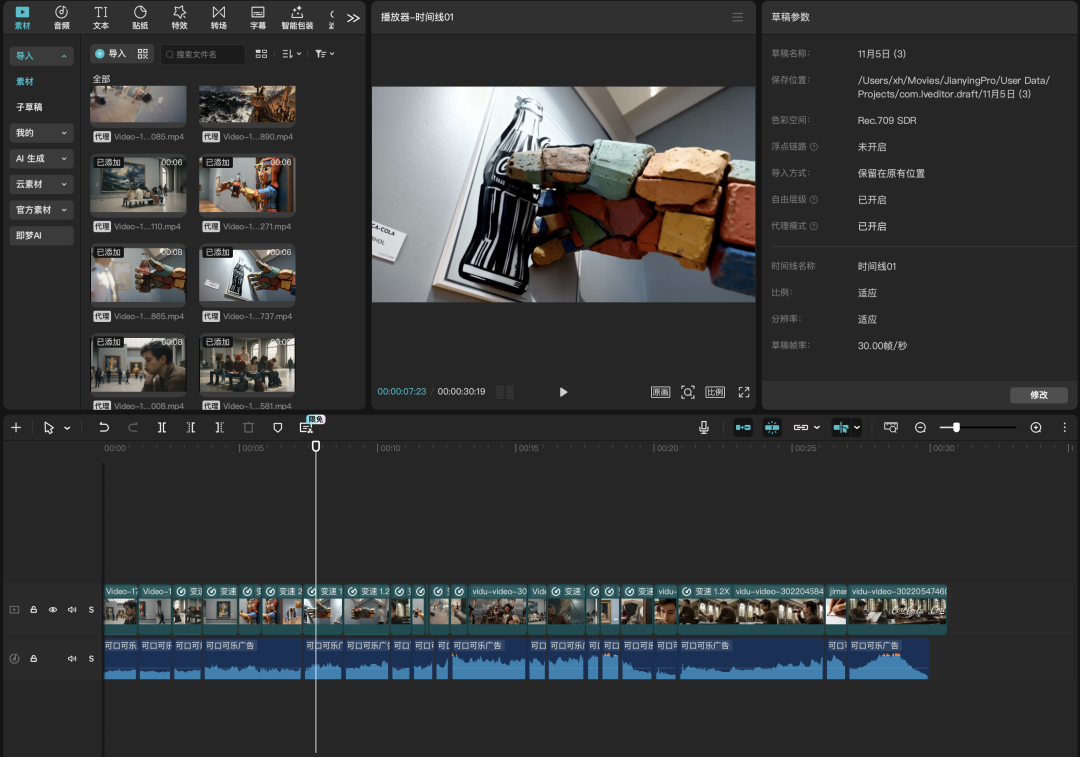The image size is (1080, 757).
Task: Open the 贴纸 (stickers) panel
Action: coord(140,17)
